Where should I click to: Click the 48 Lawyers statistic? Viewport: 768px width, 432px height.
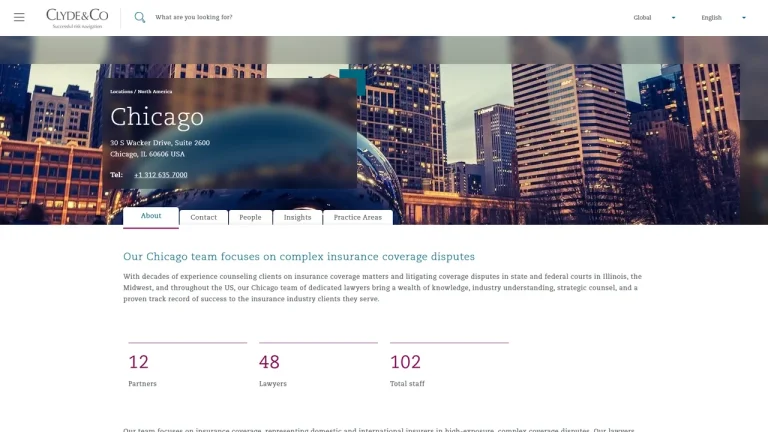pos(318,365)
